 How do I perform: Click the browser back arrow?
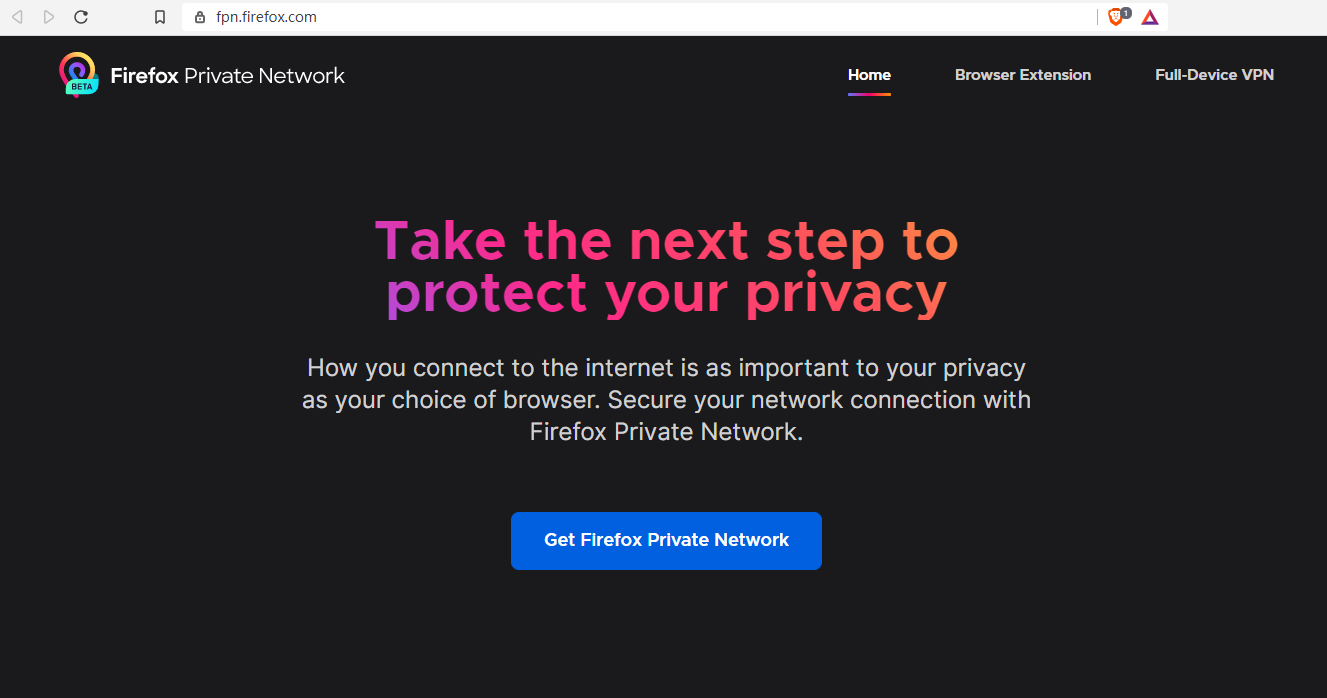tap(17, 17)
